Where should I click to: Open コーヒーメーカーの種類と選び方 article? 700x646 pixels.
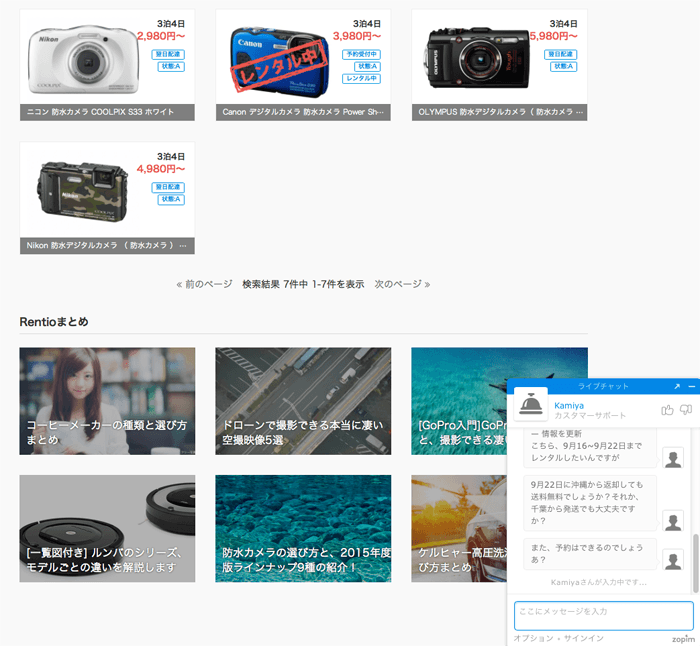[x=107, y=401]
